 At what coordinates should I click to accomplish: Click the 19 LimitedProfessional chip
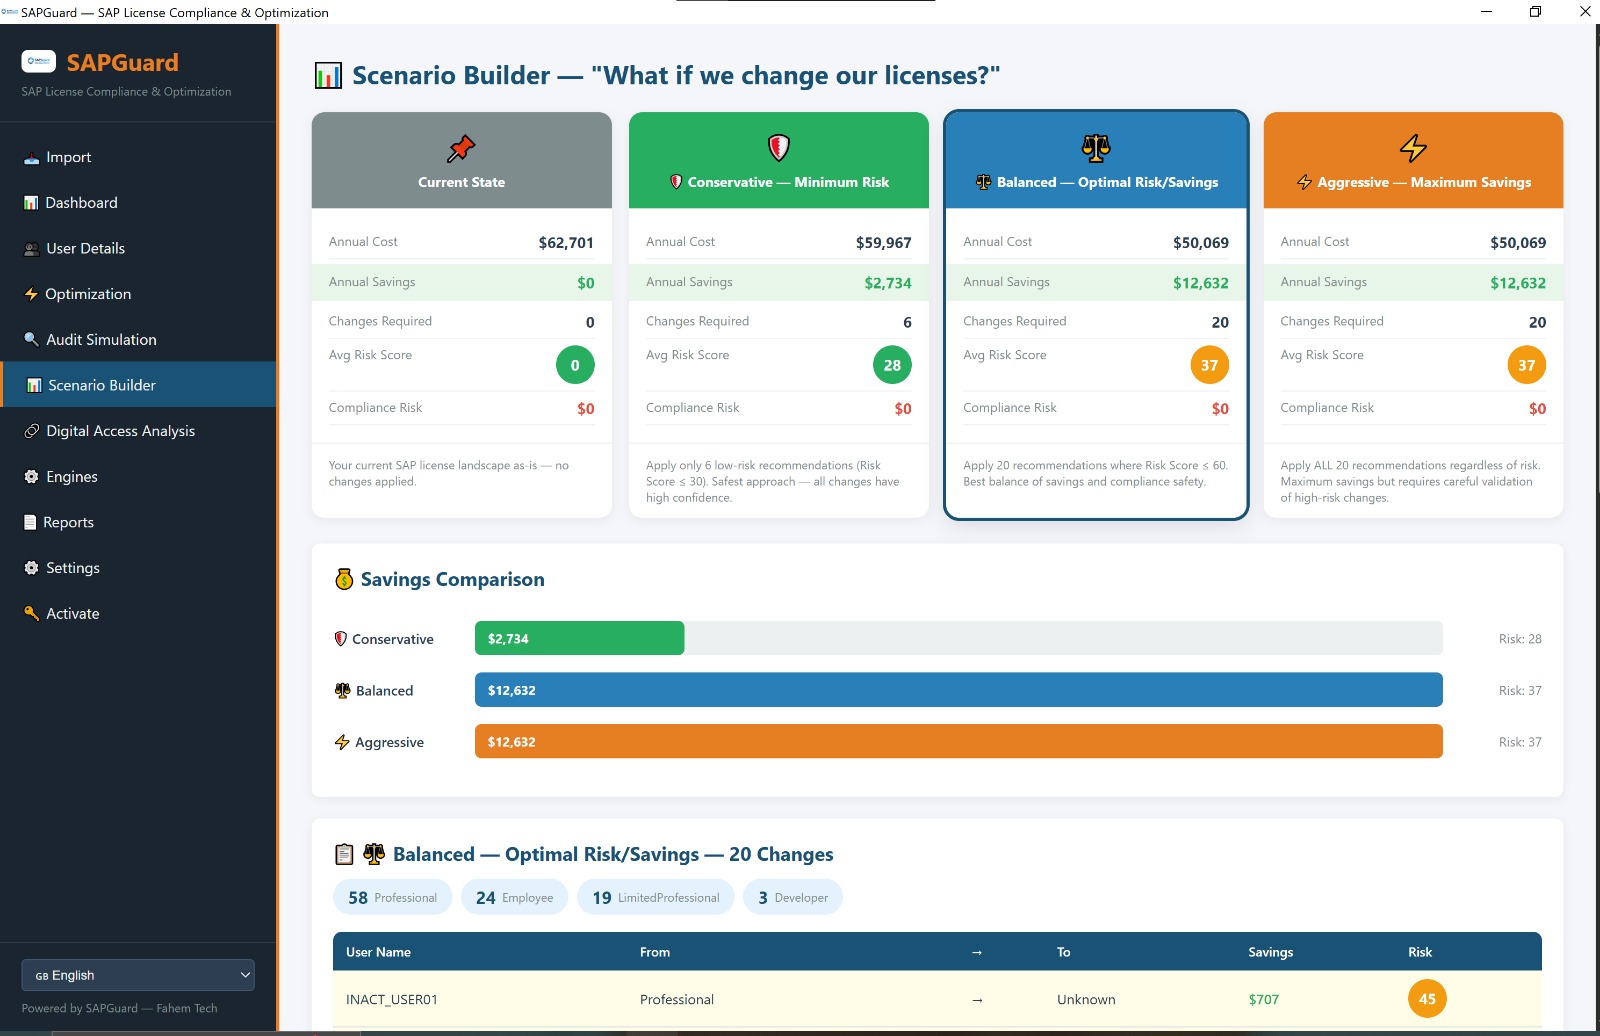tap(655, 897)
